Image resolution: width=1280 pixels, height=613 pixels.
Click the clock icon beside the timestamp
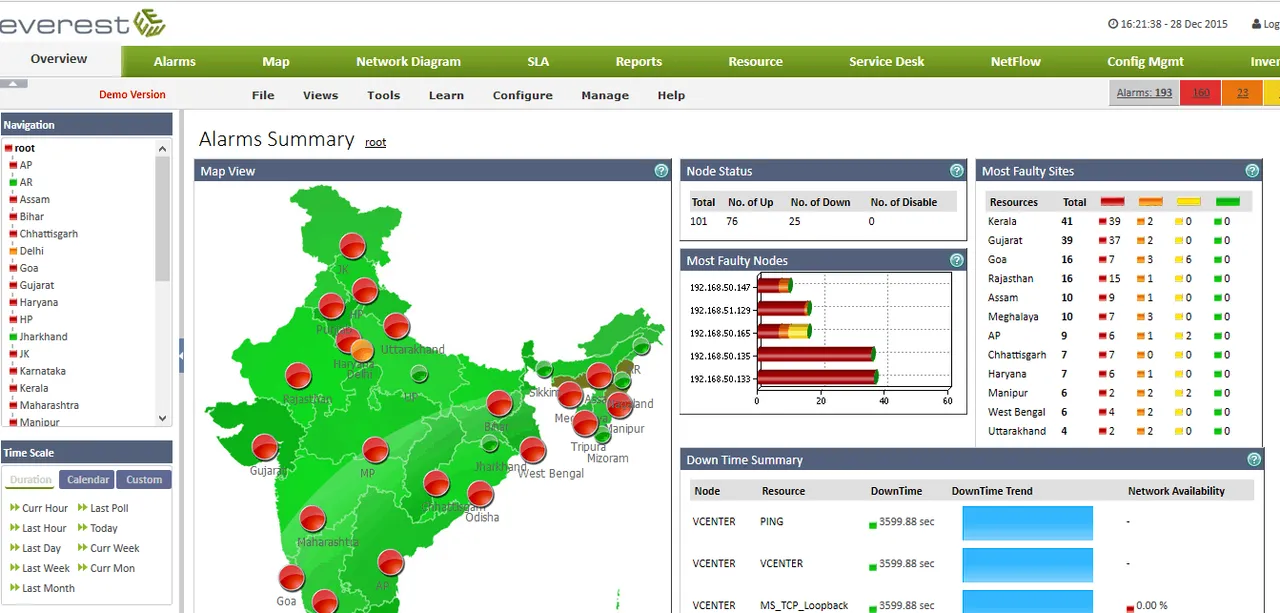[1113, 24]
